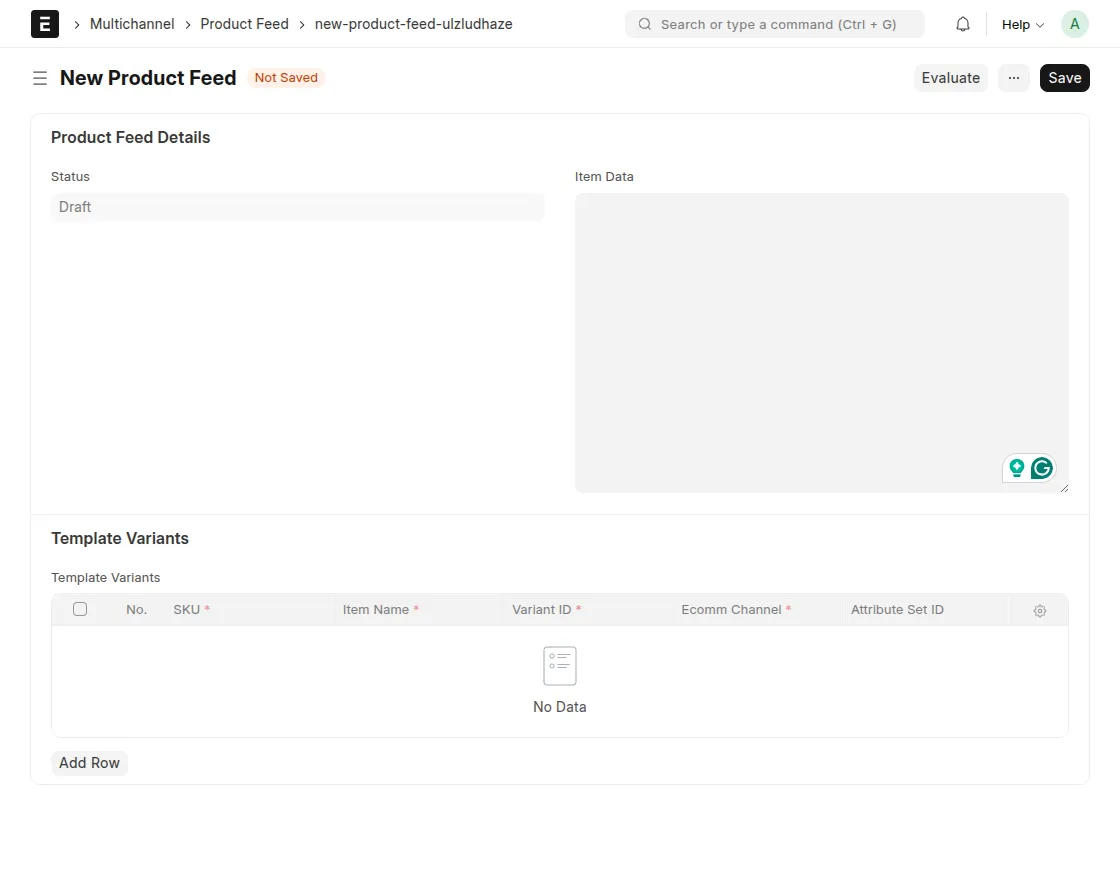Click the Not Saved indicator
This screenshot has height=880, width=1120.
pos(286,78)
